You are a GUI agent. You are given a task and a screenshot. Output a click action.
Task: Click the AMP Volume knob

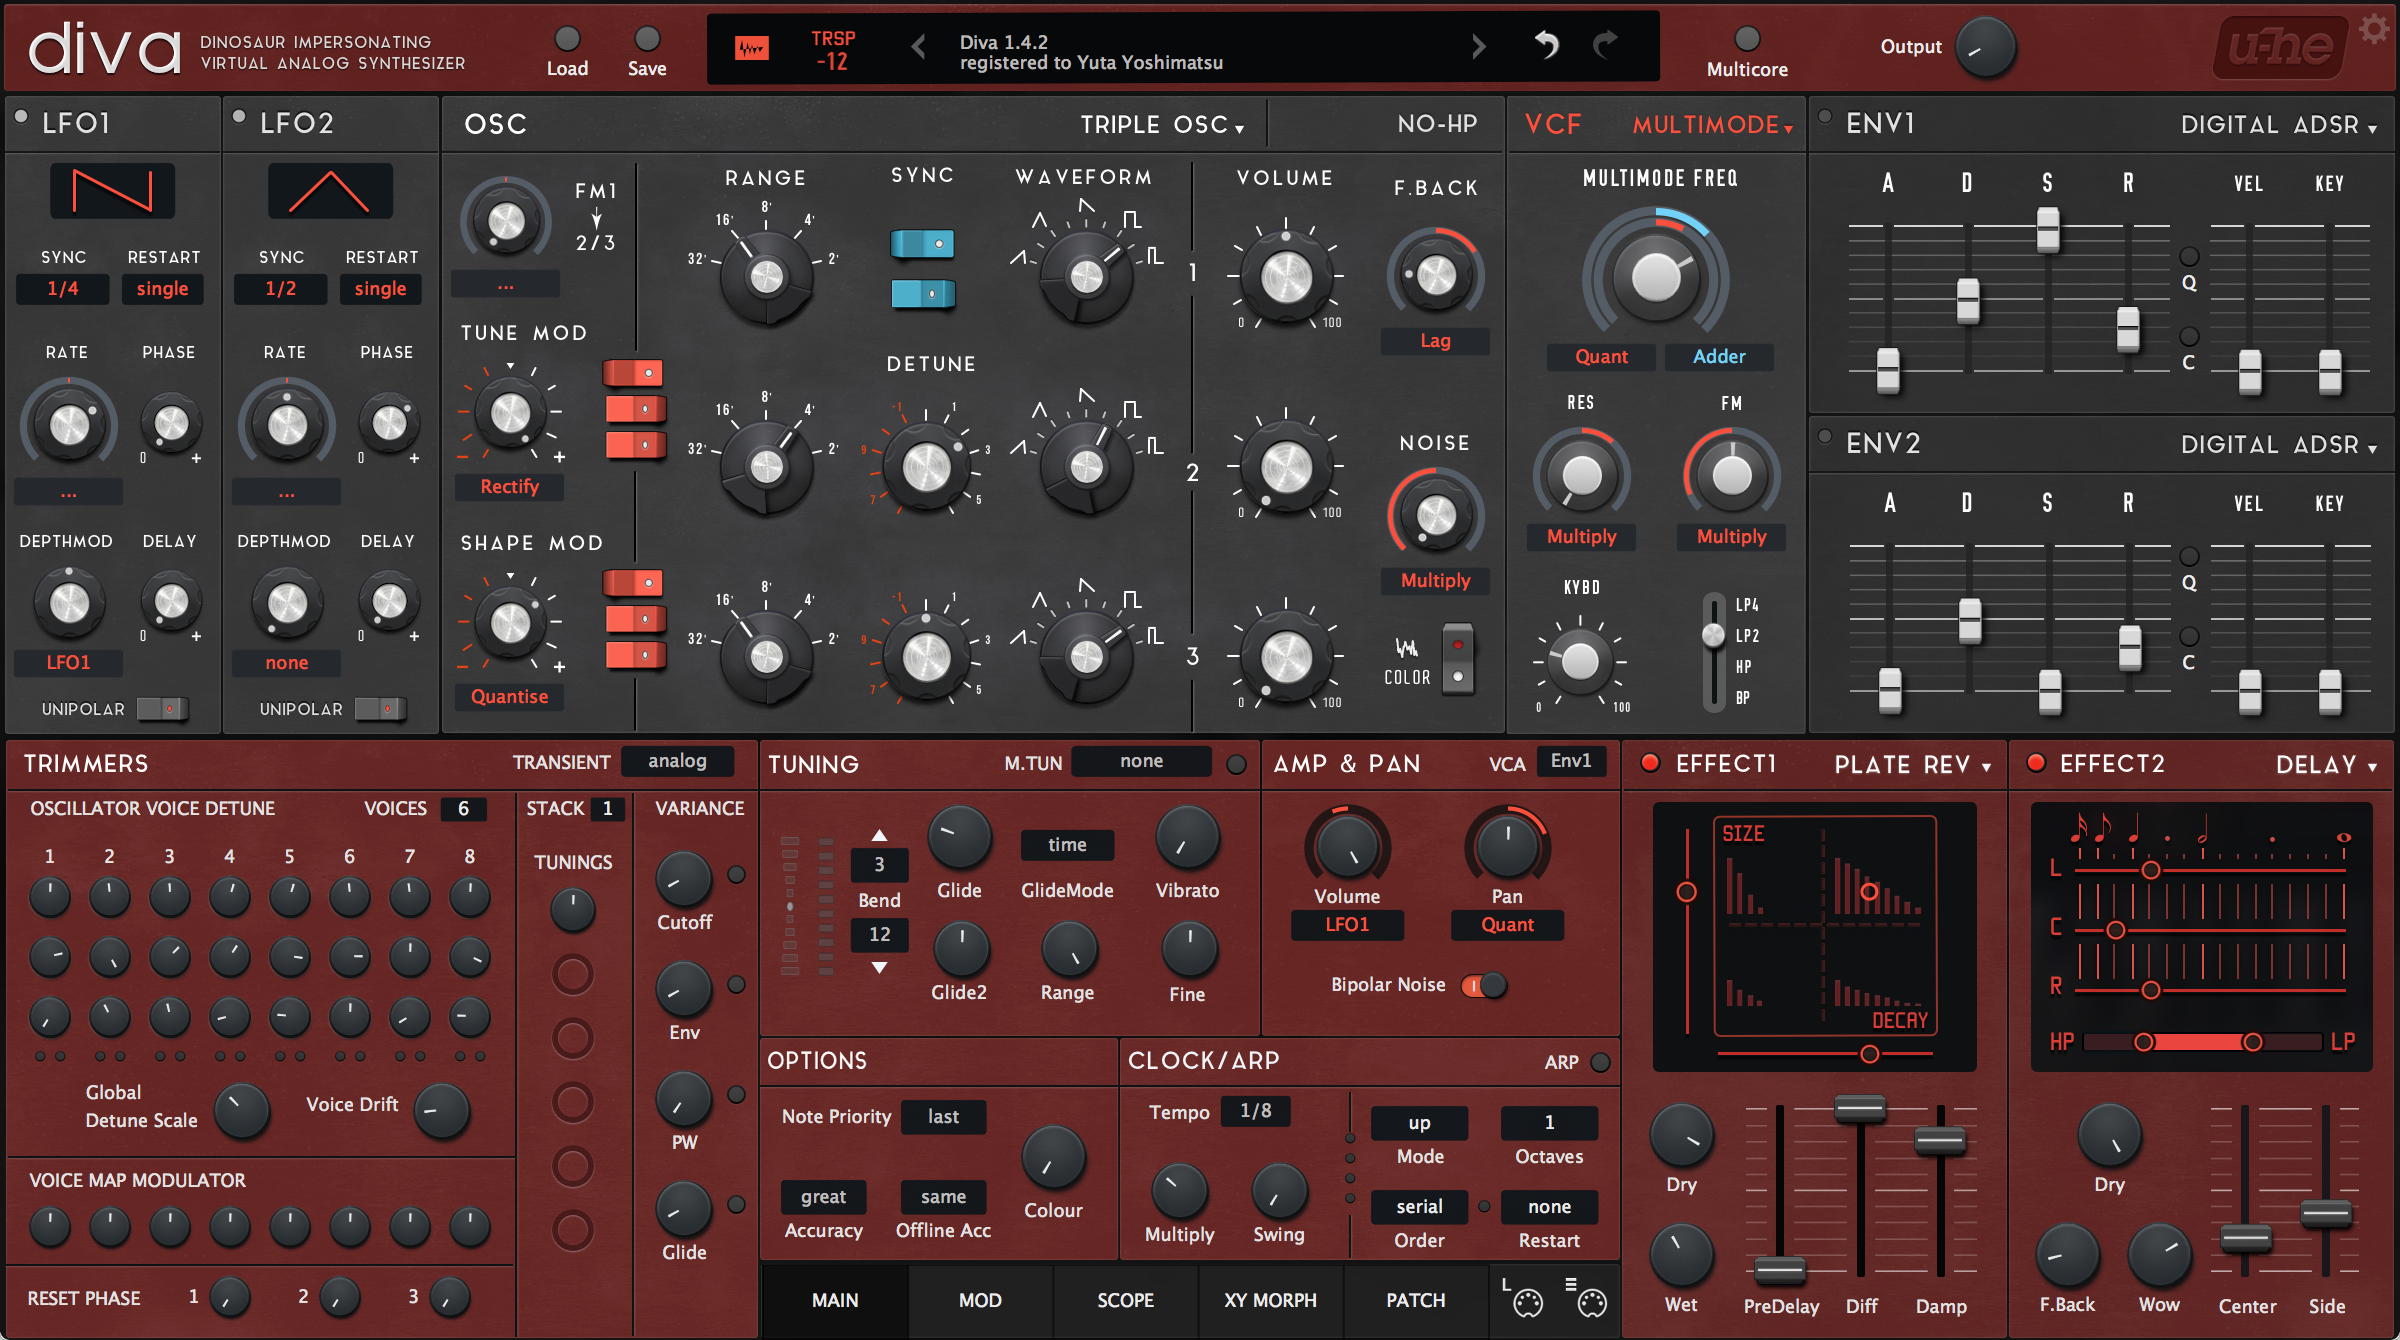click(x=1347, y=848)
